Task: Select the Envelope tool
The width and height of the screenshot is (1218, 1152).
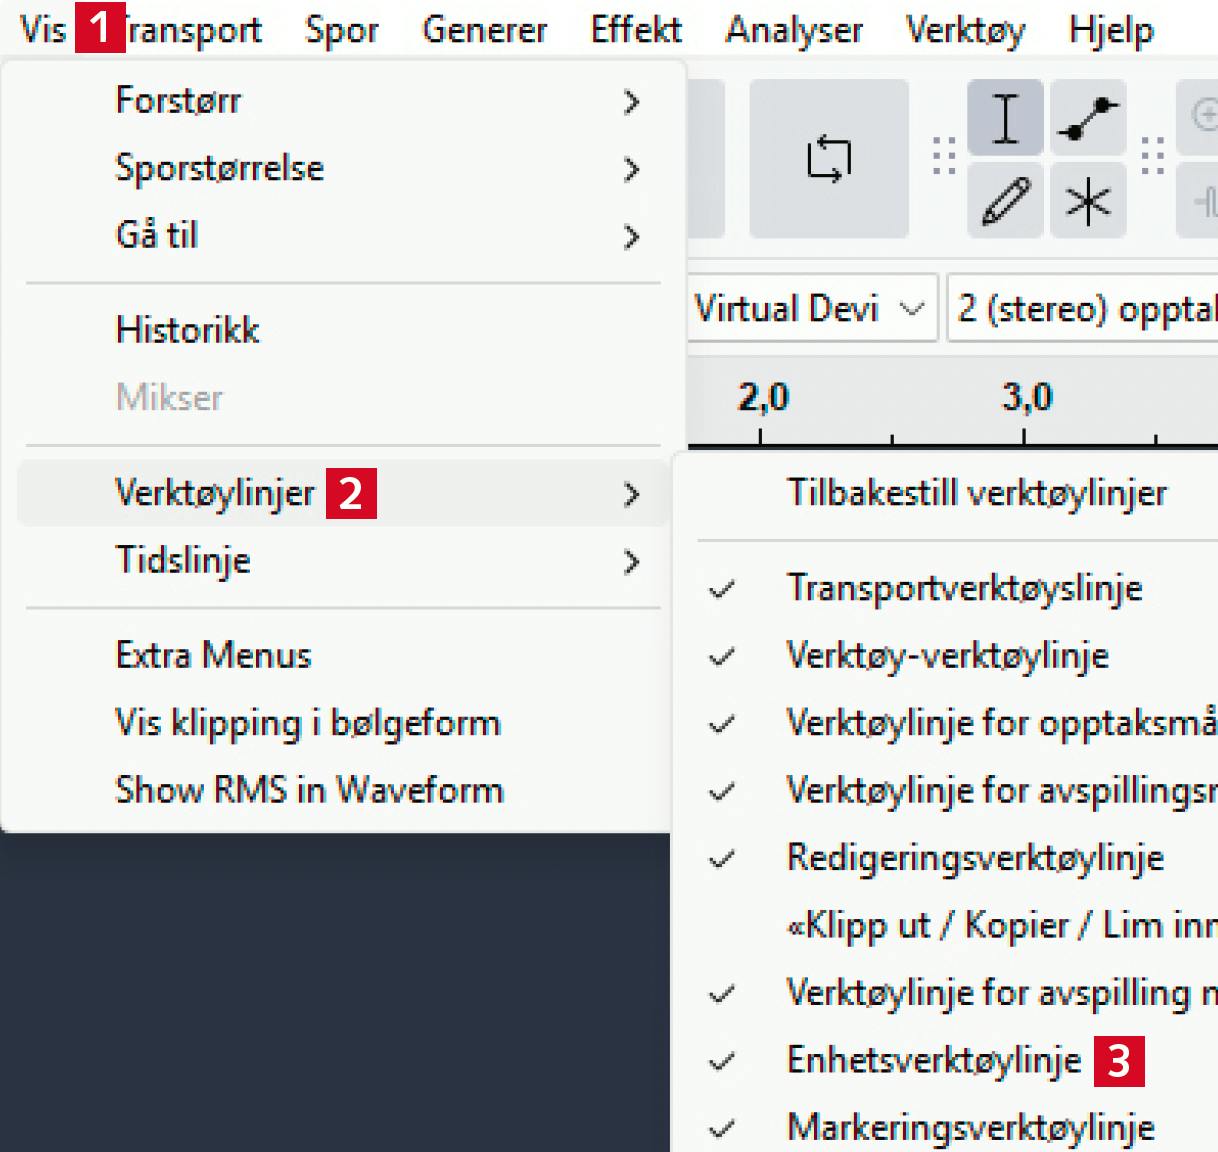Action: tap(1088, 119)
